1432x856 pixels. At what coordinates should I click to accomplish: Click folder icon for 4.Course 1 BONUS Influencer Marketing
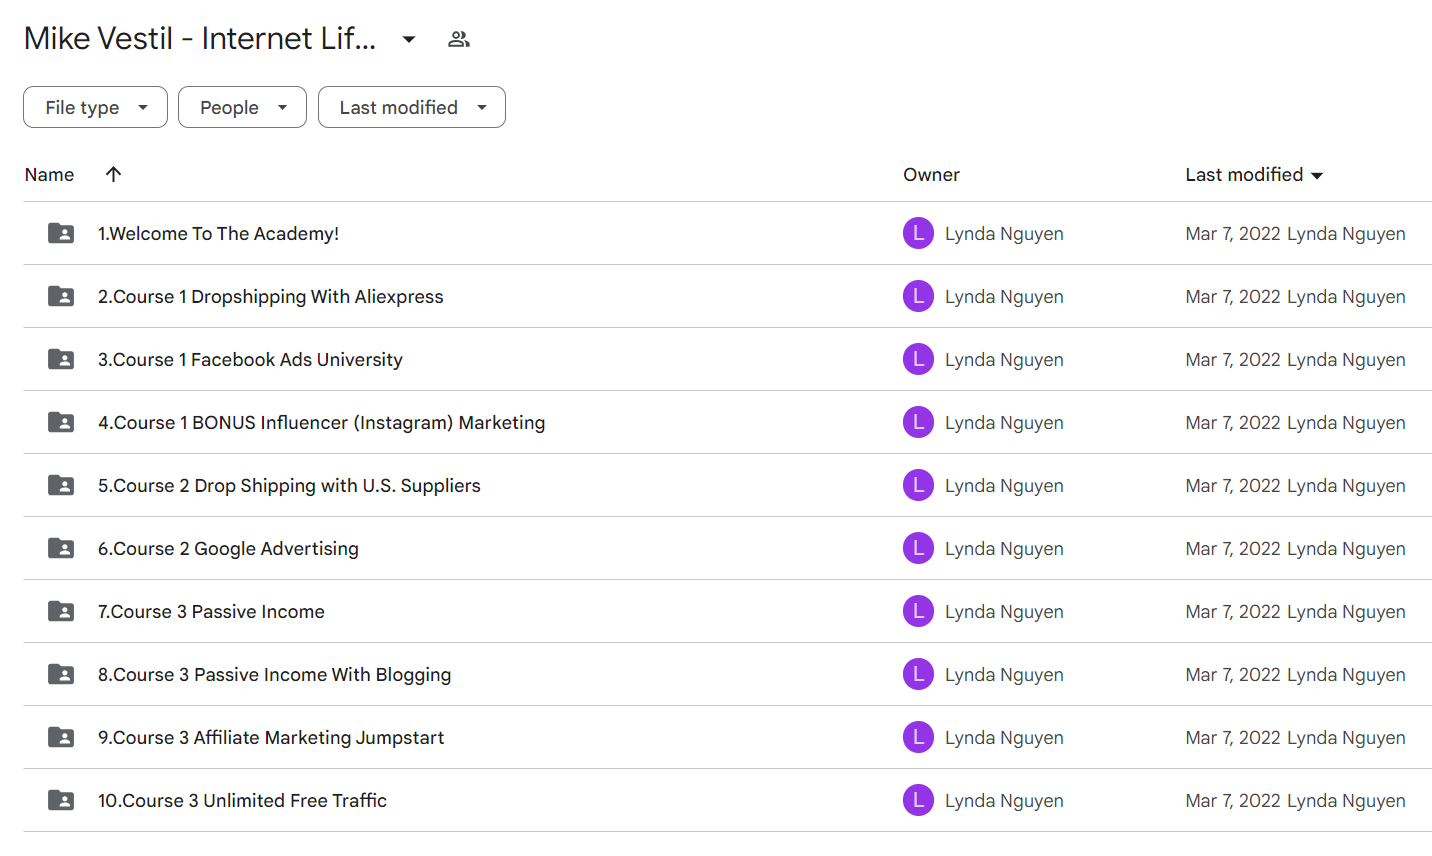(x=61, y=422)
